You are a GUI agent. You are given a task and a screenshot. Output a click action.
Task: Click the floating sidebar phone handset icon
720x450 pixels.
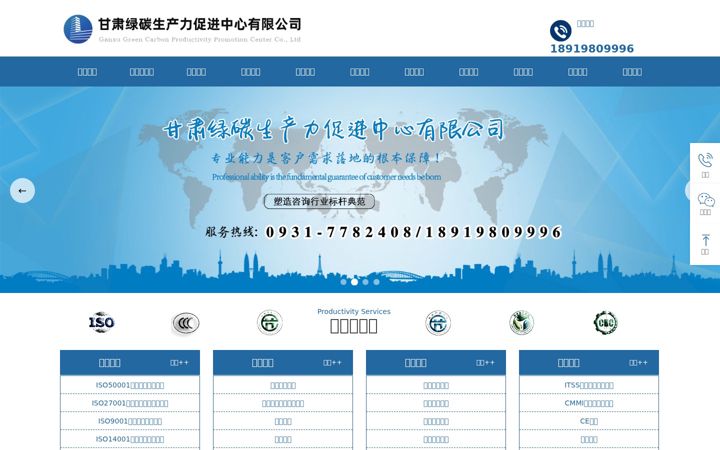(705, 160)
